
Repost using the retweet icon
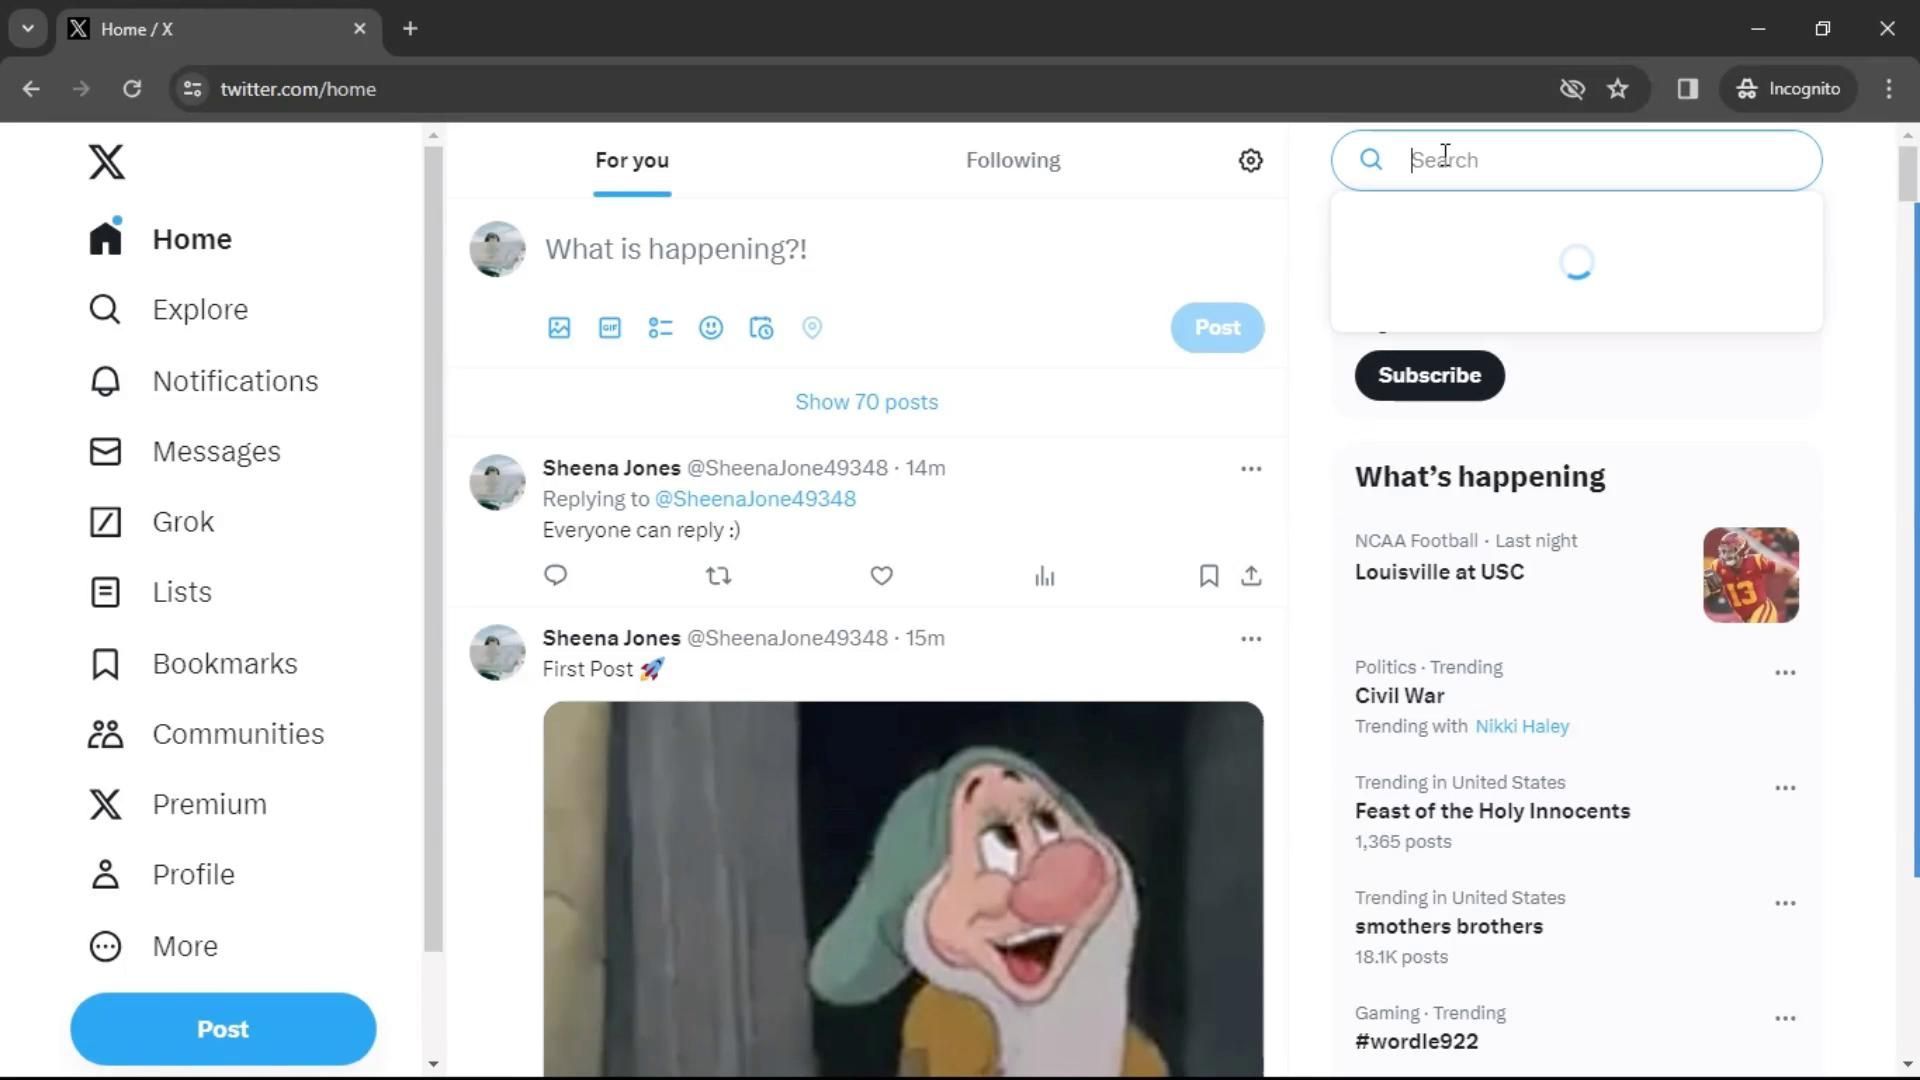coord(717,576)
